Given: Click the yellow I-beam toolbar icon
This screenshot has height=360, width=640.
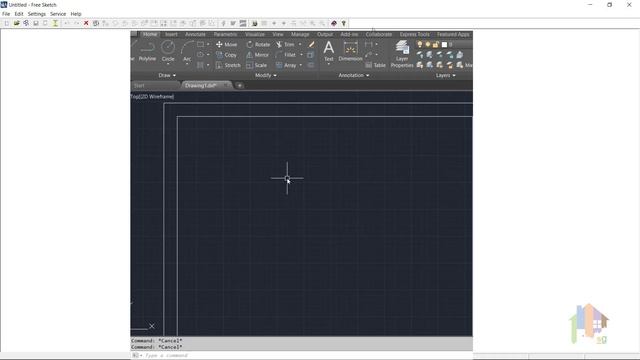Looking at the screenshot, I should (55, 23).
